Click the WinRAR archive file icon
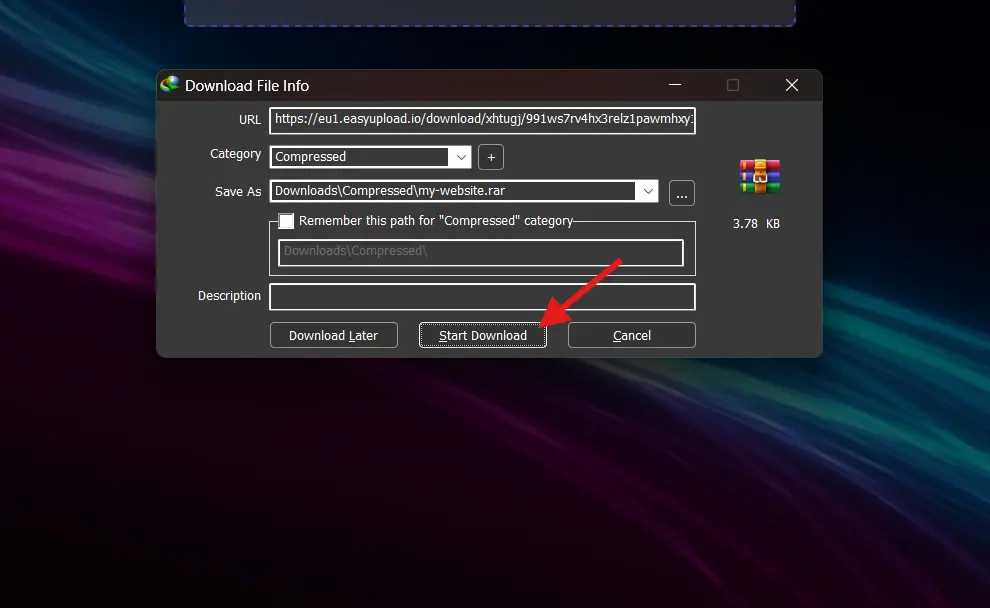Image resolution: width=990 pixels, height=608 pixels. pyautogui.click(x=760, y=176)
